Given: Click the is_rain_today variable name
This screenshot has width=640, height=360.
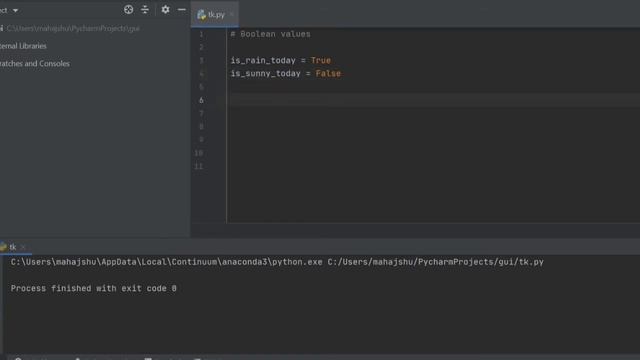Looking at the screenshot, I should 263,60.
